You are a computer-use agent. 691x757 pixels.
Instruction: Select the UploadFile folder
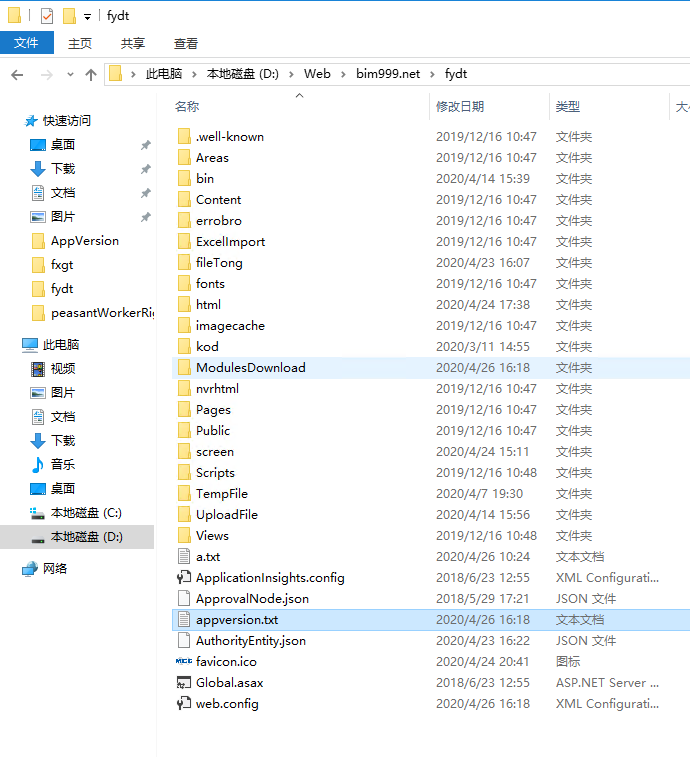[227, 515]
